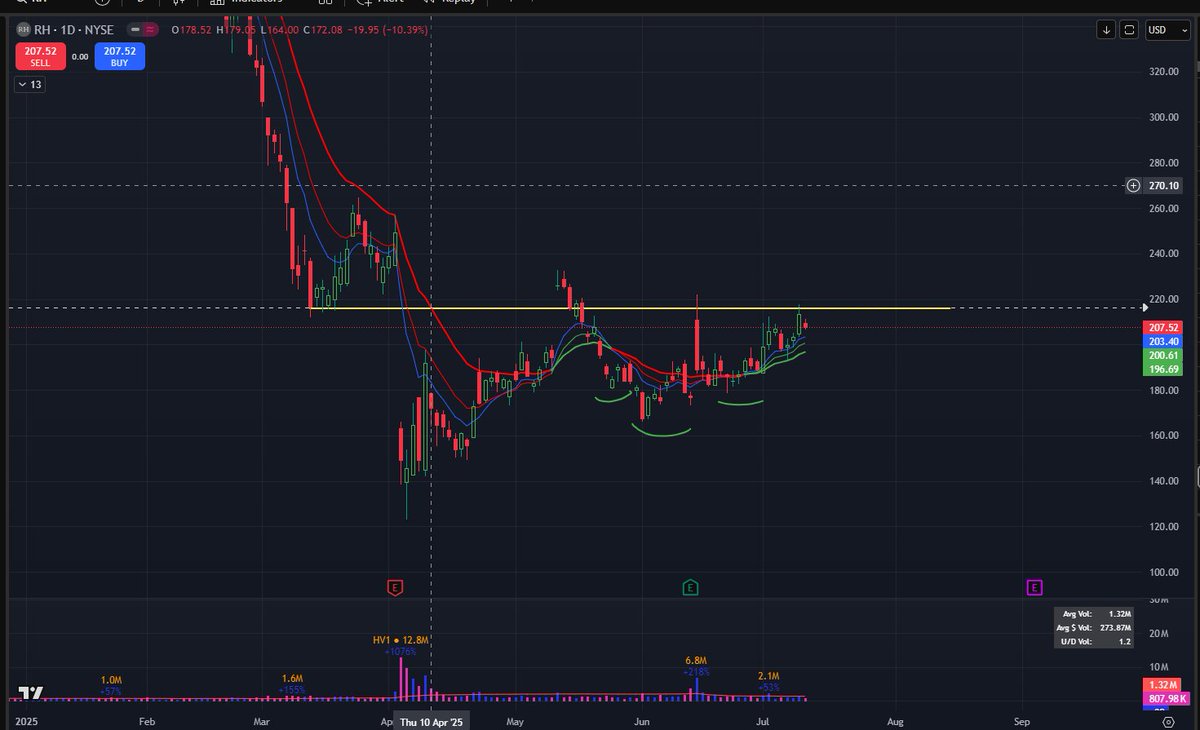Click the down-arrow button next to USD
Screen dimensions: 1200x730
pyautogui.click(x=1106, y=30)
